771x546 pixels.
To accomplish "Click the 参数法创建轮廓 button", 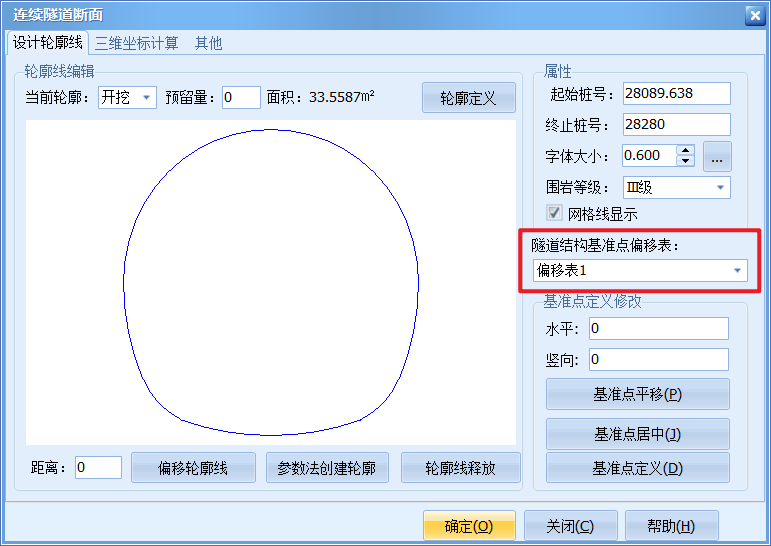I will point(327,468).
